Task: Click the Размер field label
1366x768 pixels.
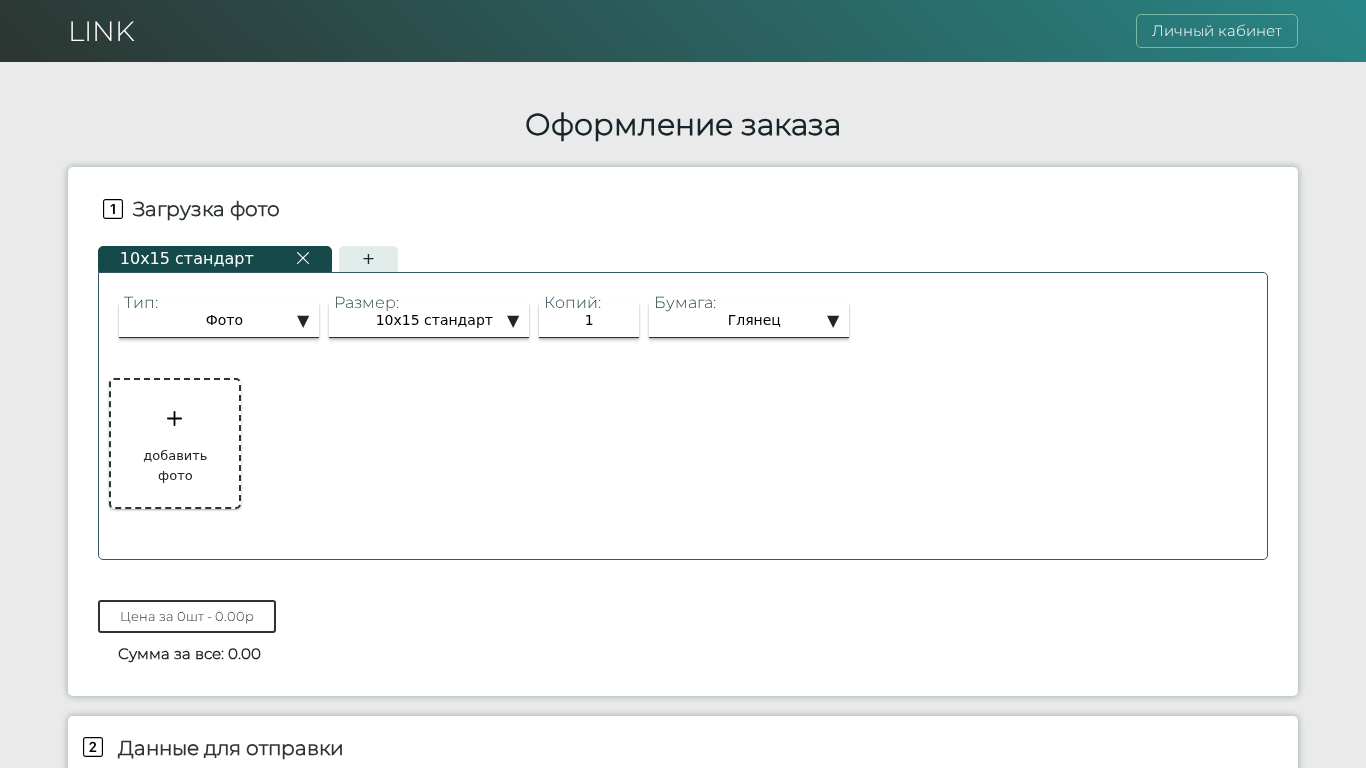Action: 366,302
